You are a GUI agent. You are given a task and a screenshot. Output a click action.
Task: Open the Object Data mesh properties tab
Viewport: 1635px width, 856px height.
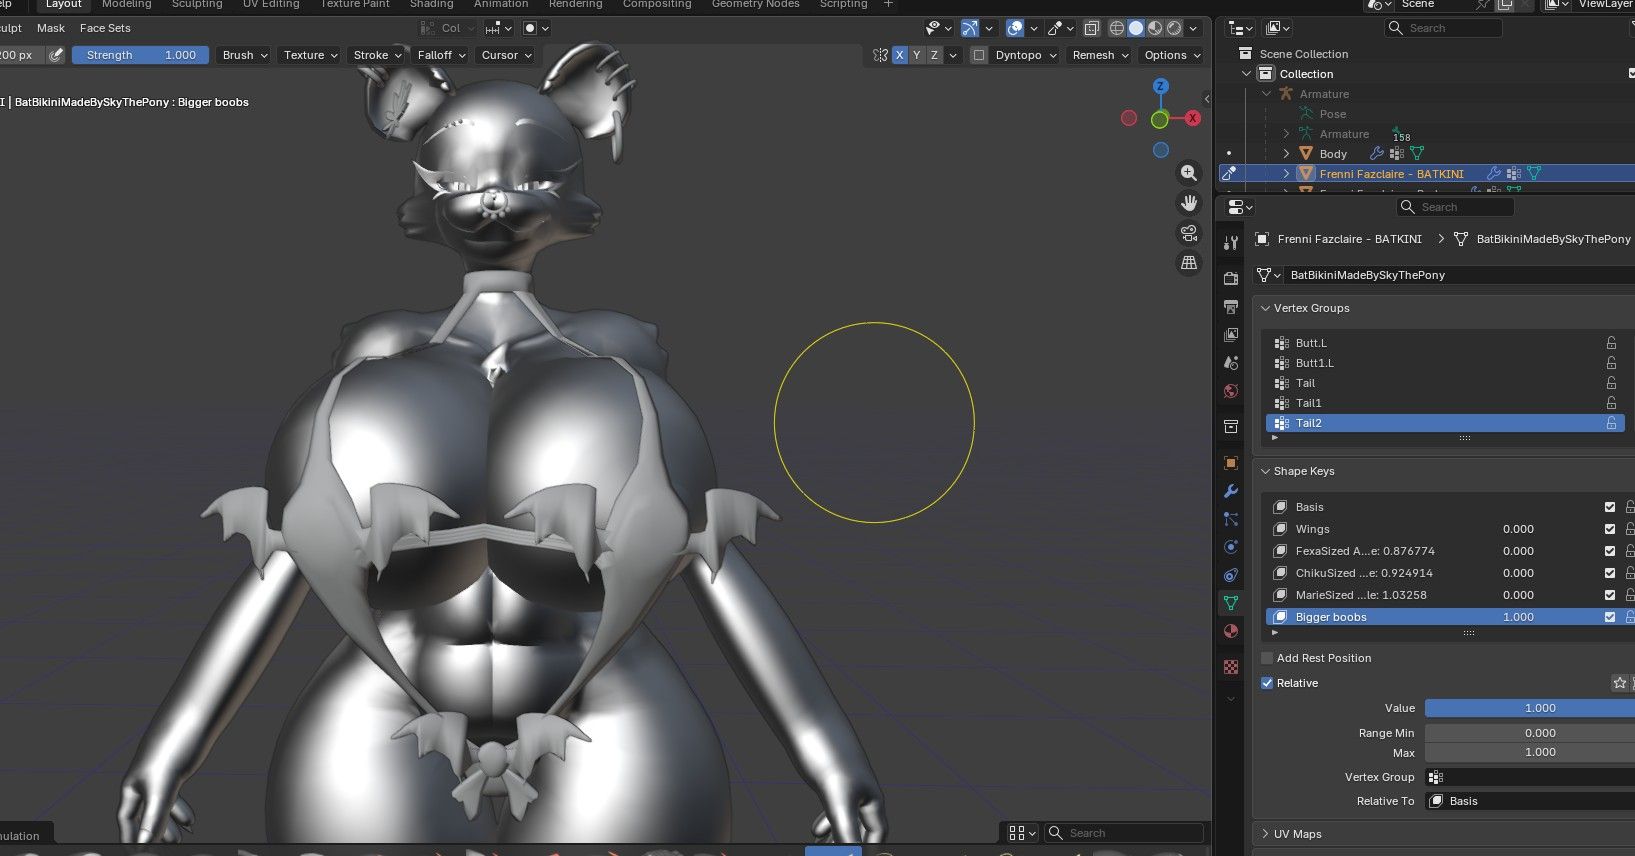1231,603
